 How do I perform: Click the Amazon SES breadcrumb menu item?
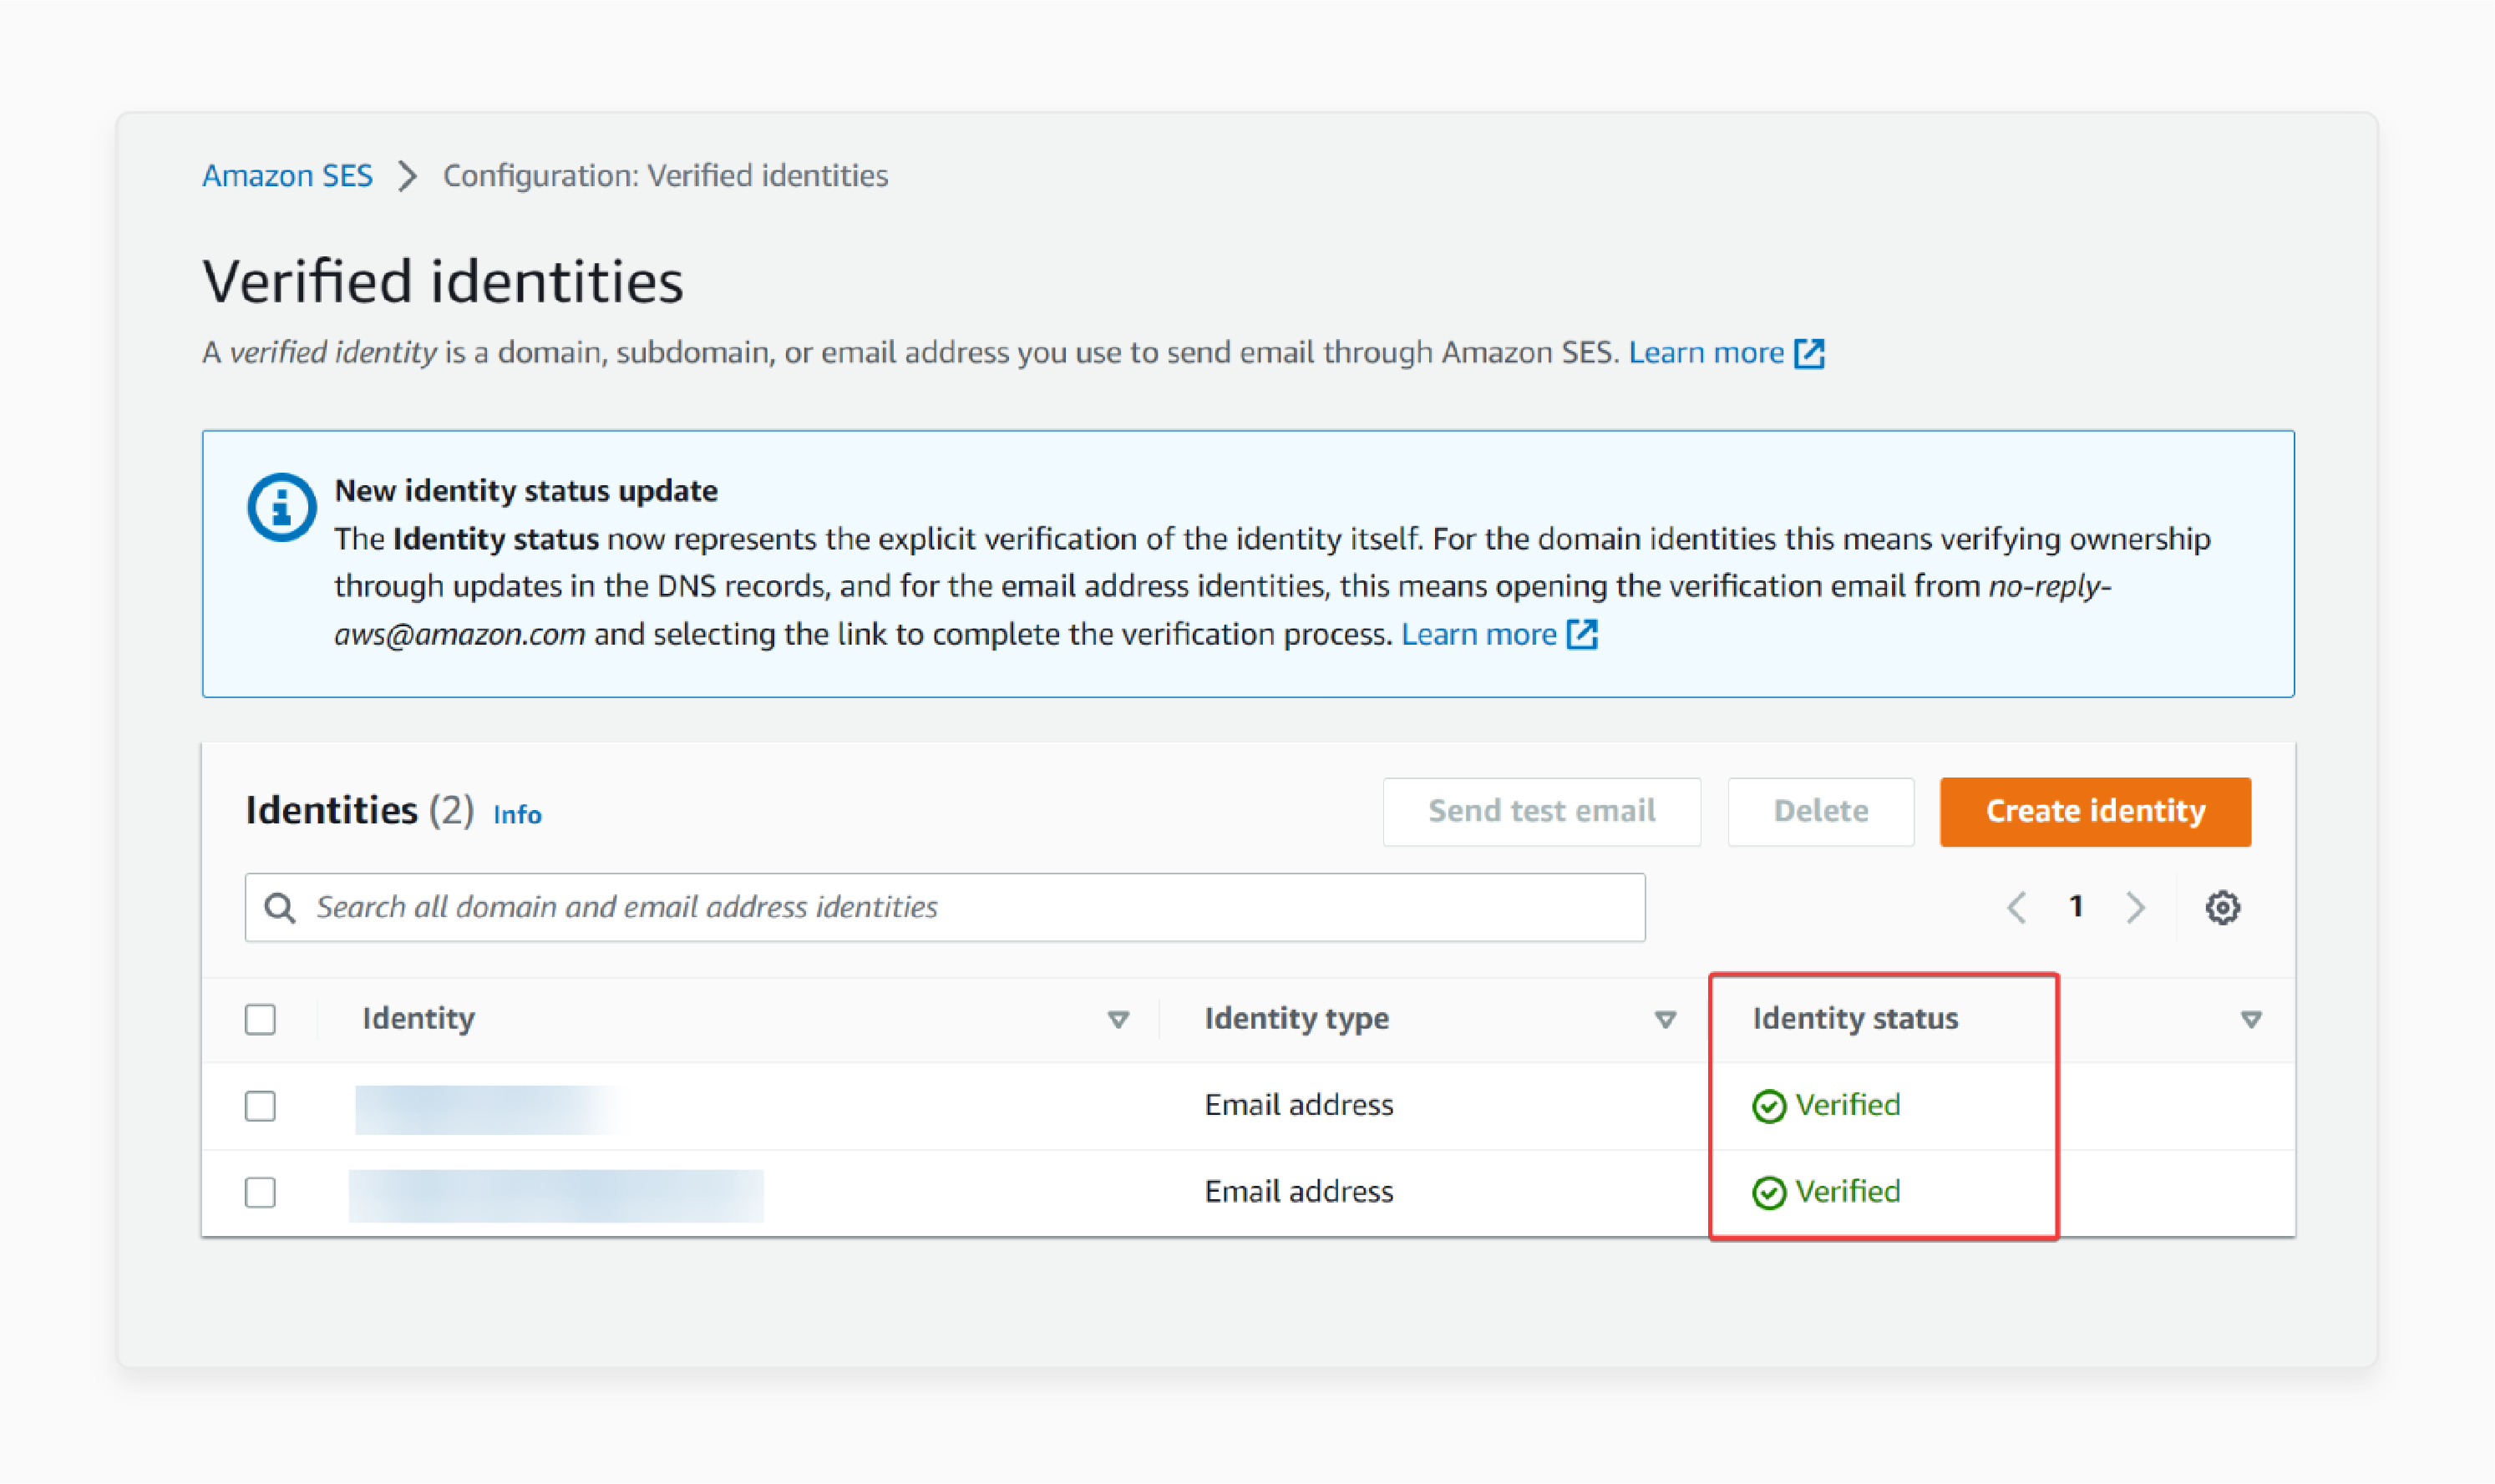[288, 175]
